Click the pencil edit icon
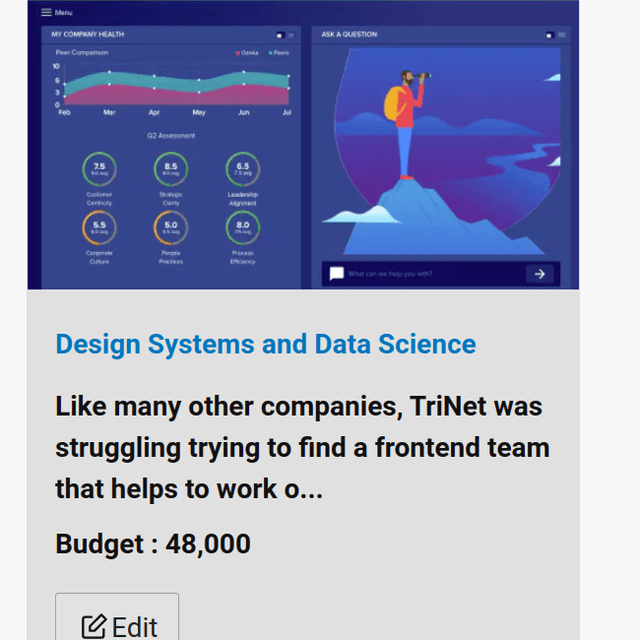Screen dimensions: 640x640 (94, 627)
